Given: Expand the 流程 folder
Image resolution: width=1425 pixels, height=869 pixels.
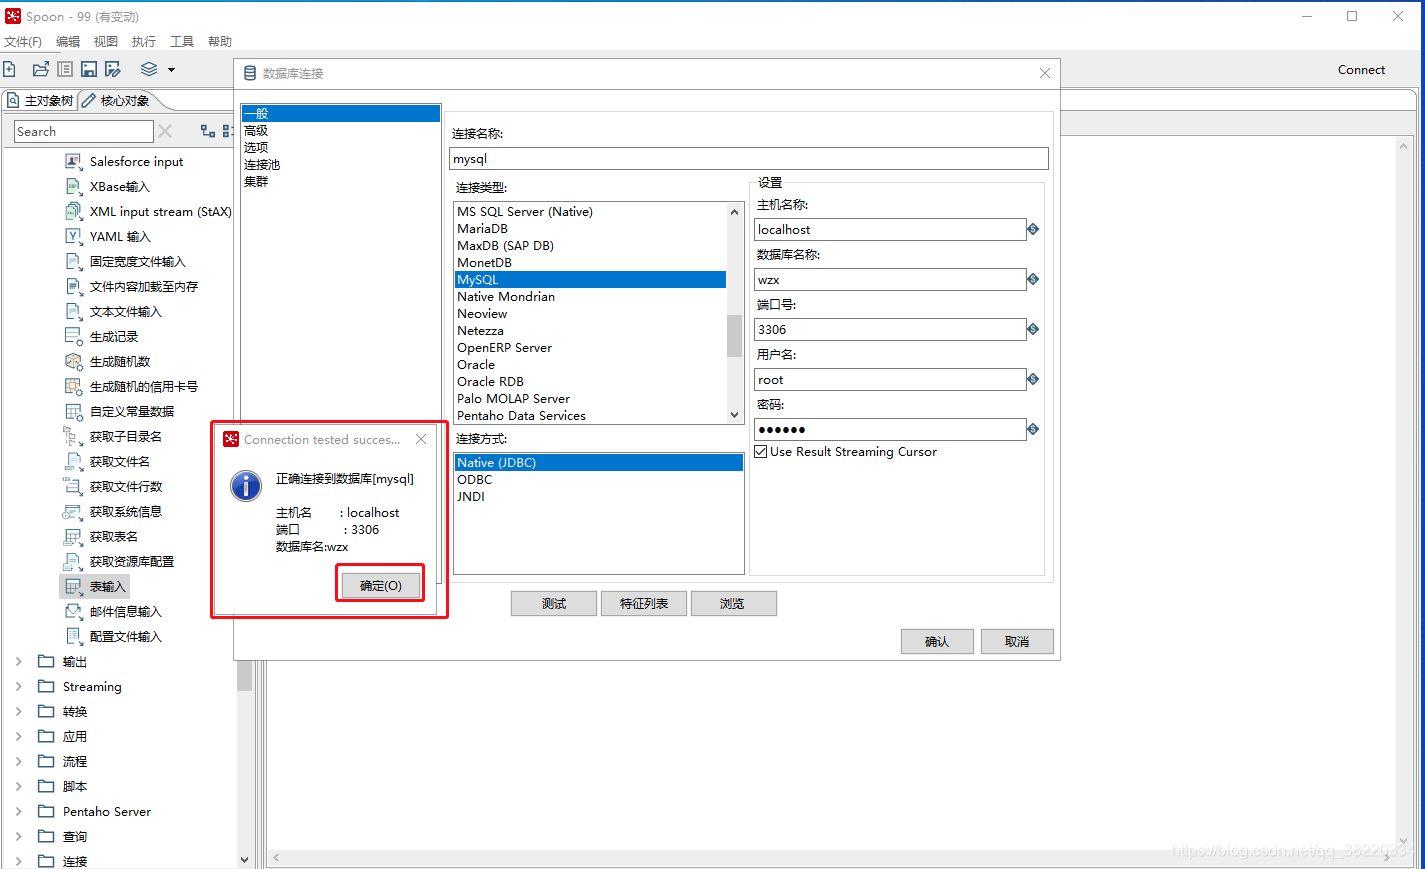Looking at the screenshot, I should click(18, 761).
